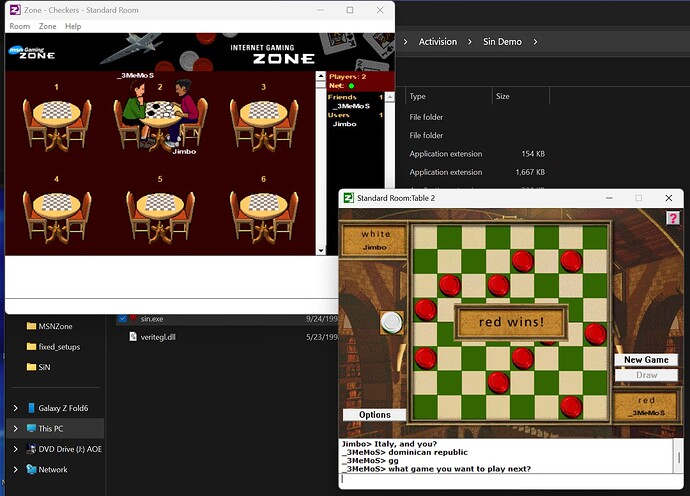Click the white Jimbo player plaque

pos(374,240)
